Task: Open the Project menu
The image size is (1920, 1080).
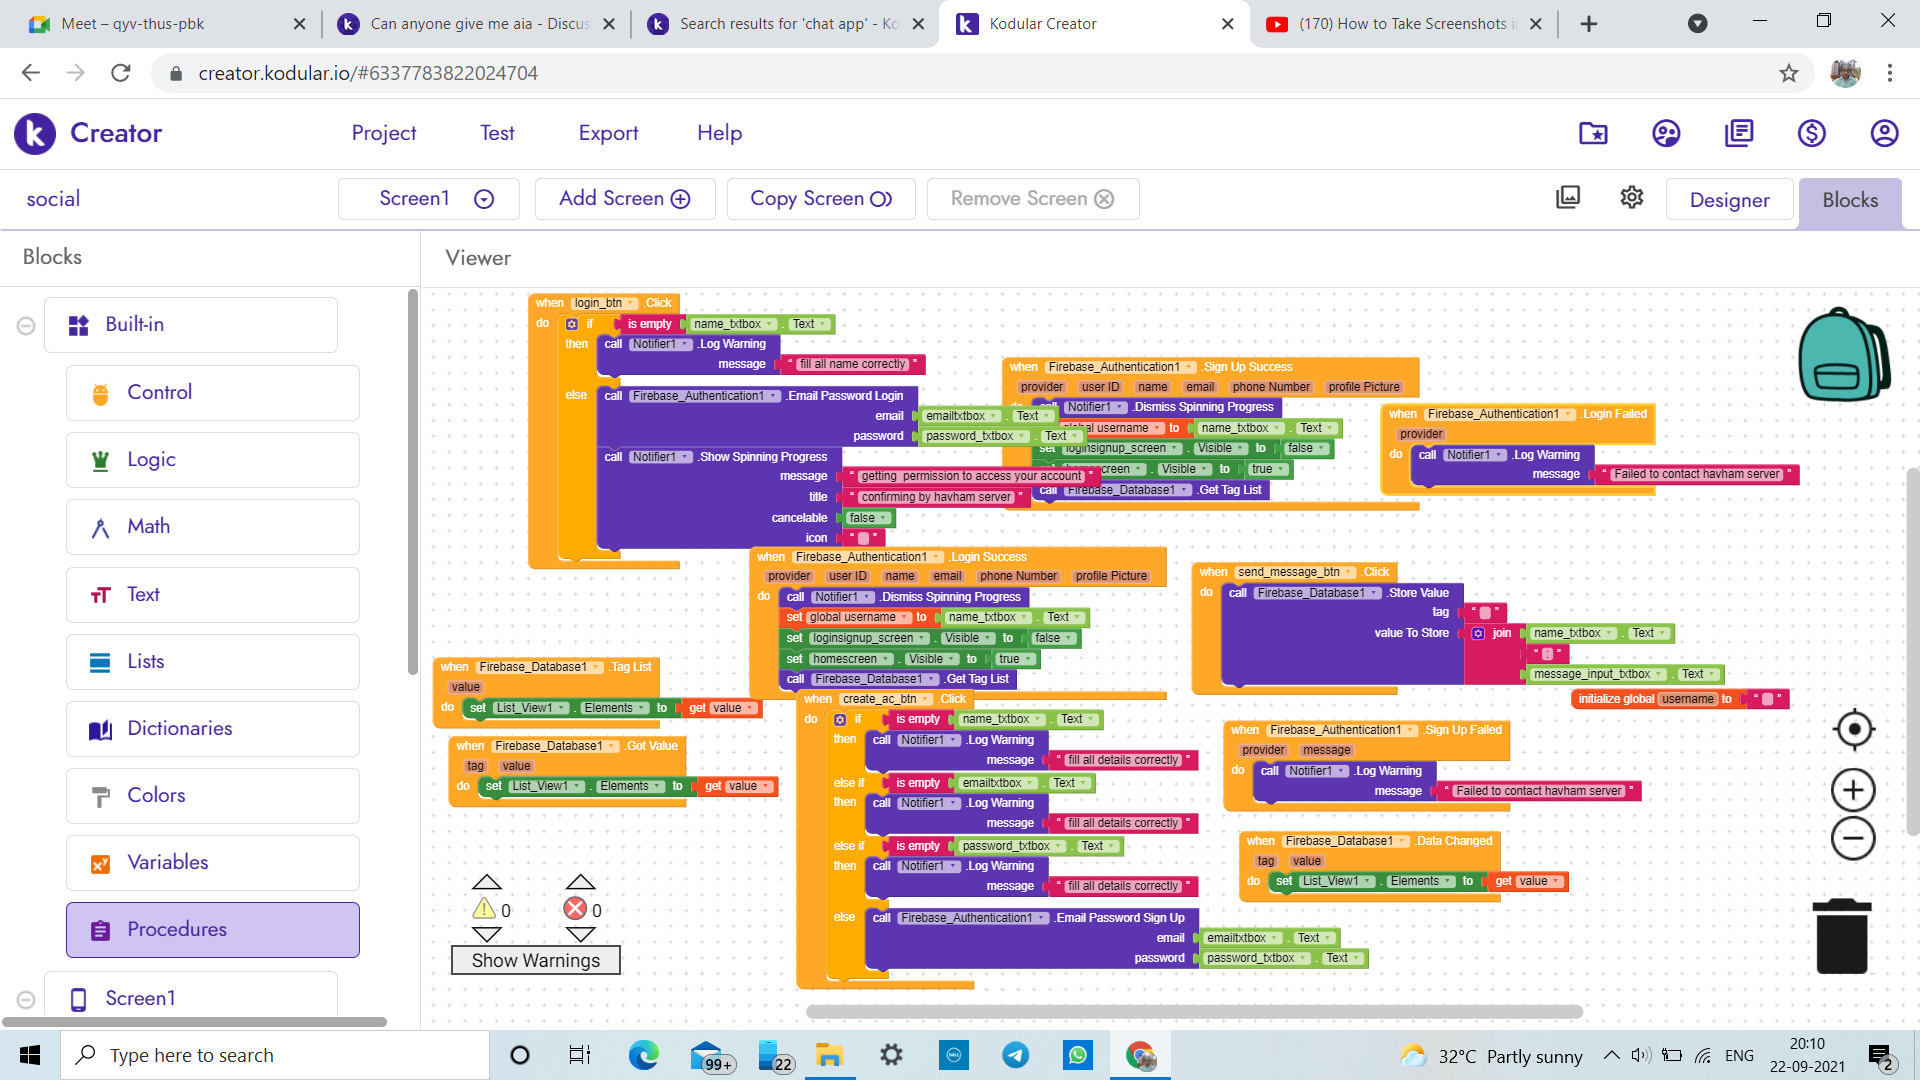Action: click(384, 133)
